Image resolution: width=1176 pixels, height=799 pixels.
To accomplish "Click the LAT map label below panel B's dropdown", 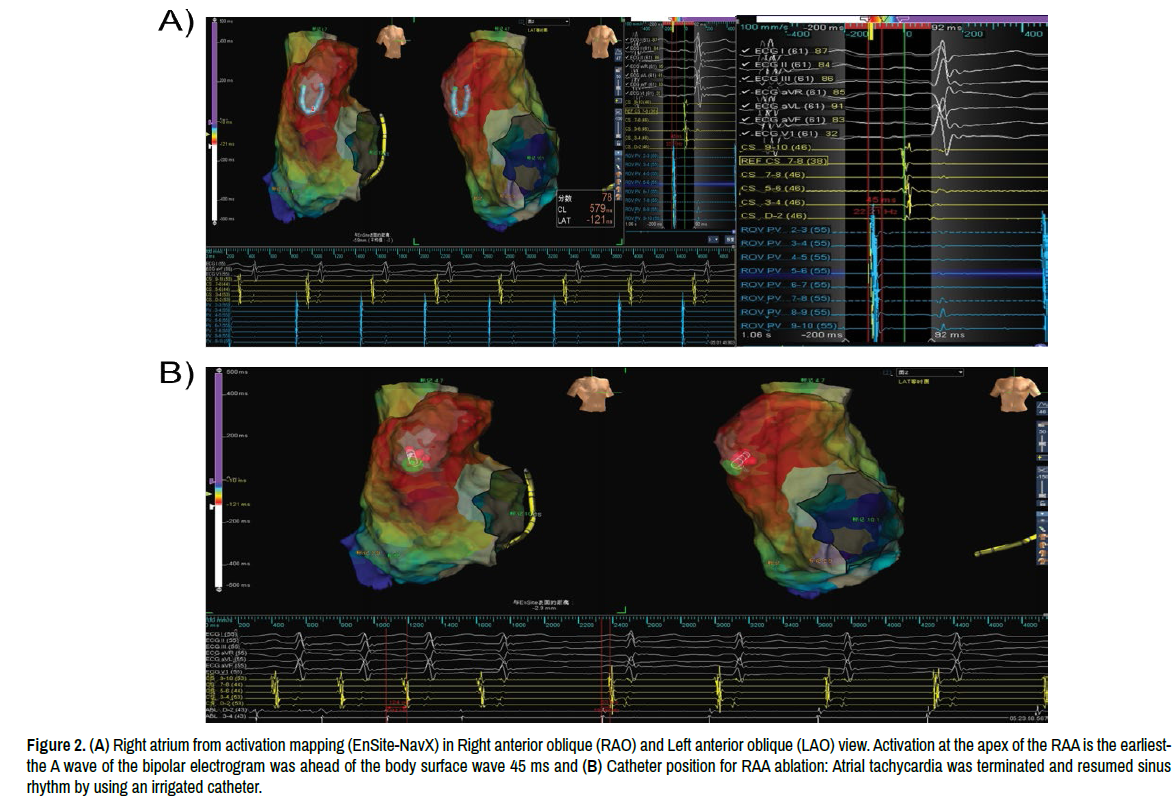I will click(x=914, y=382).
